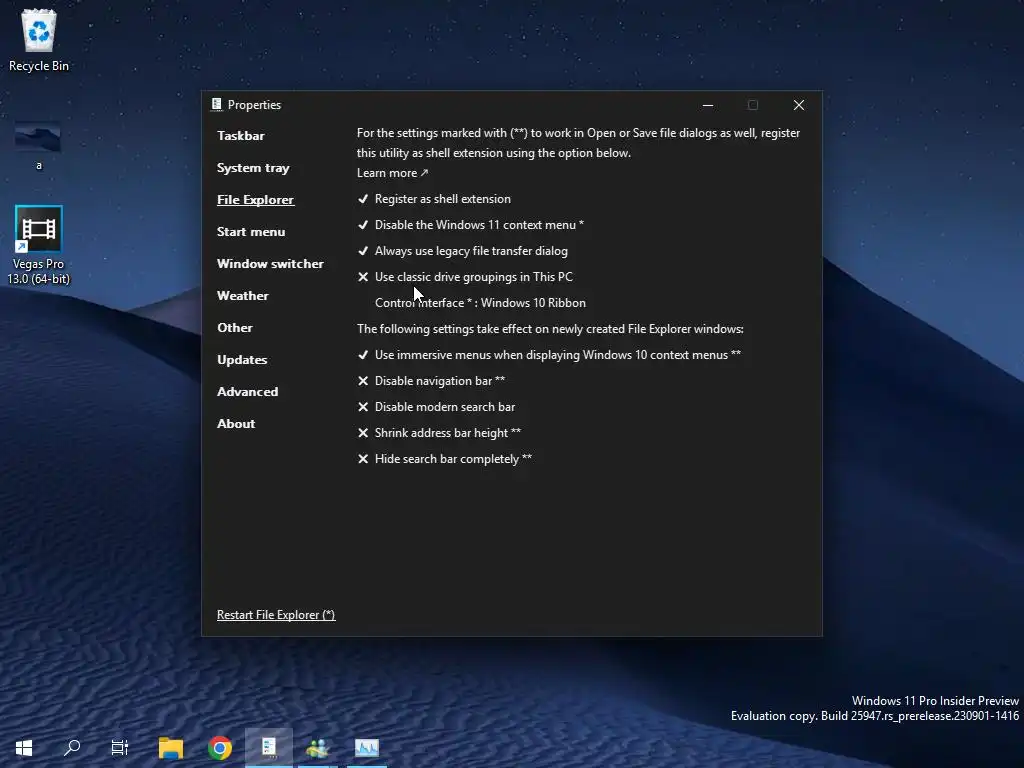Enable Shrink address bar height option
Image resolution: width=1024 pixels, height=768 pixels.
[439, 433]
